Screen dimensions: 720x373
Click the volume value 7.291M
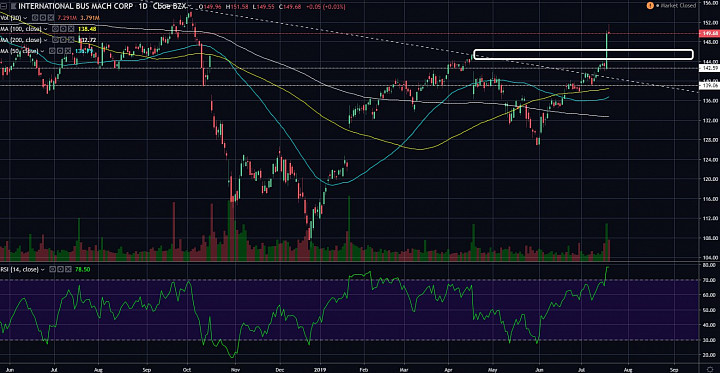pos(67,18)
